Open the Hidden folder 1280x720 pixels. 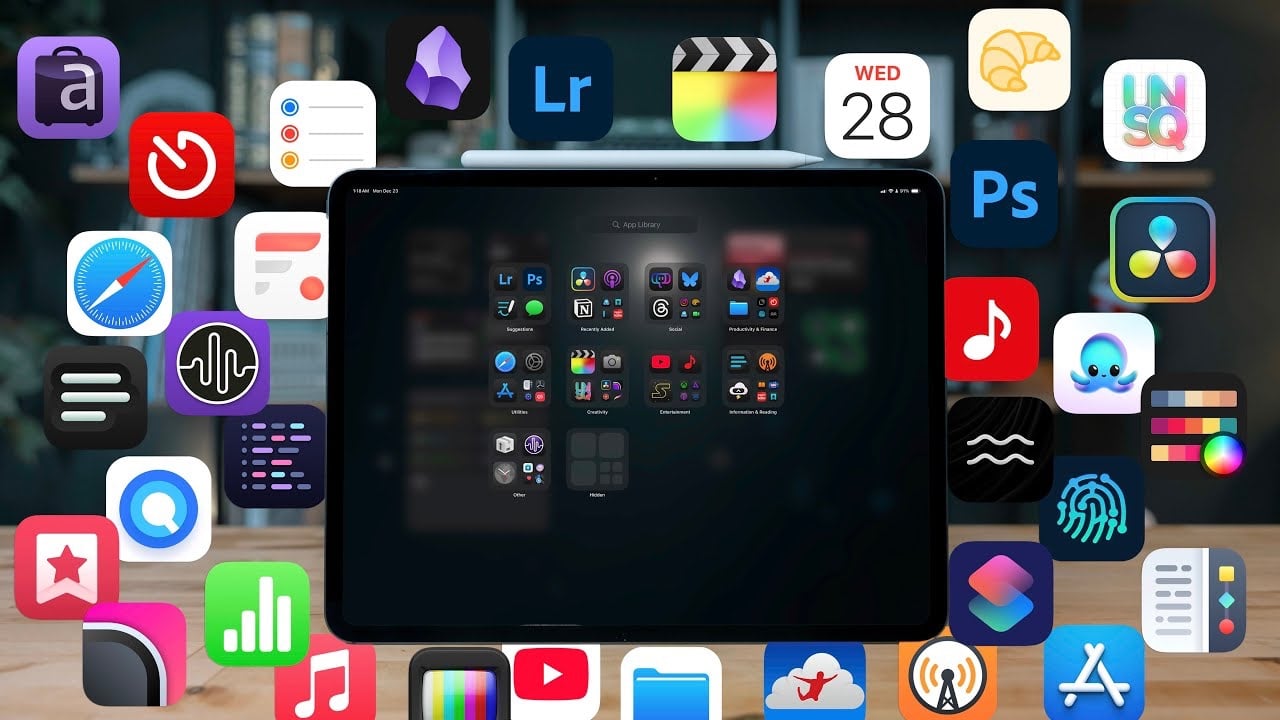tap(598, 459)
